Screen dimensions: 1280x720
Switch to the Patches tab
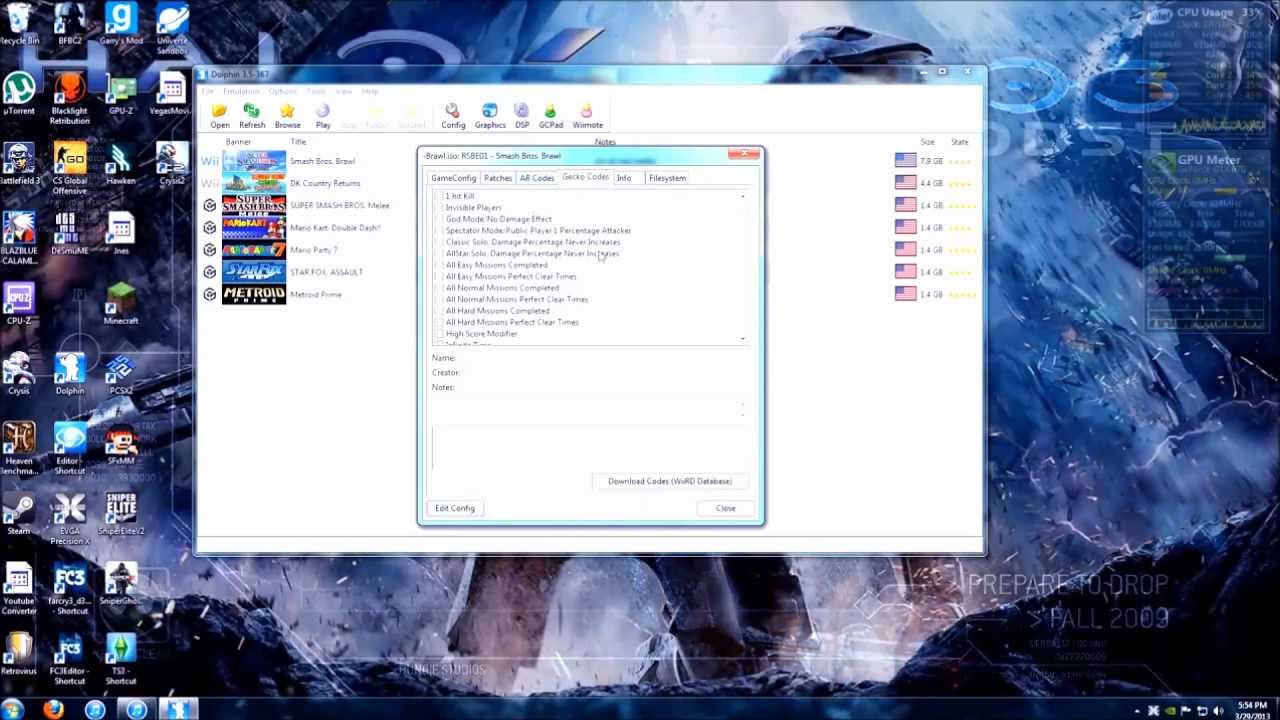pos(497,178)
